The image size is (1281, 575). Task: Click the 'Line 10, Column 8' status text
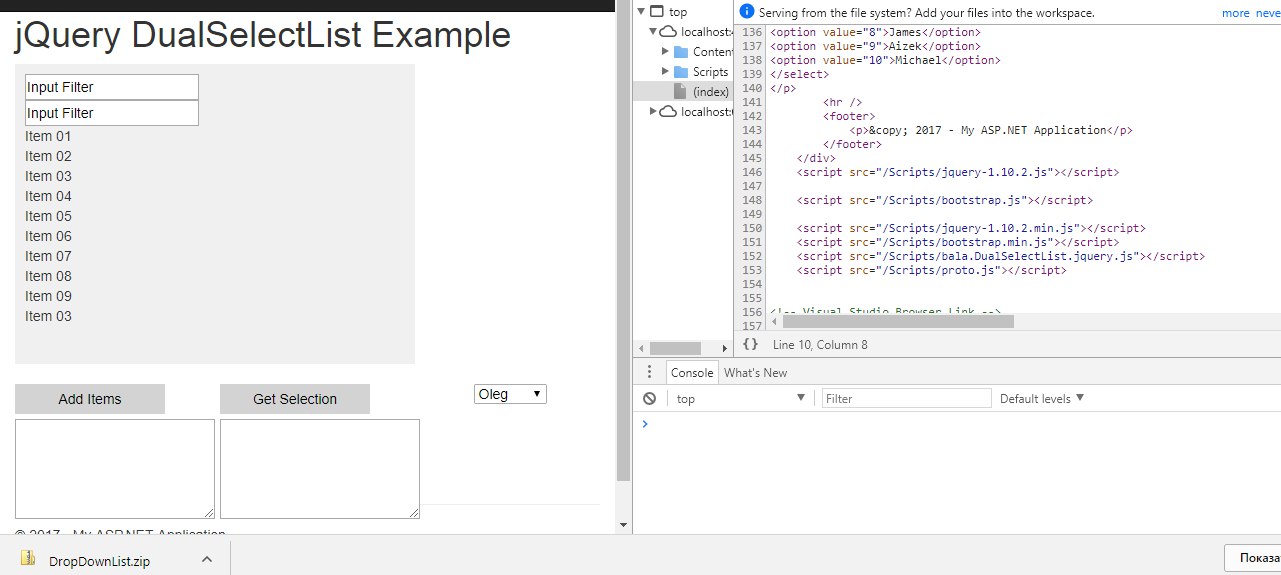pyautogui.click(x=820, y=345)
